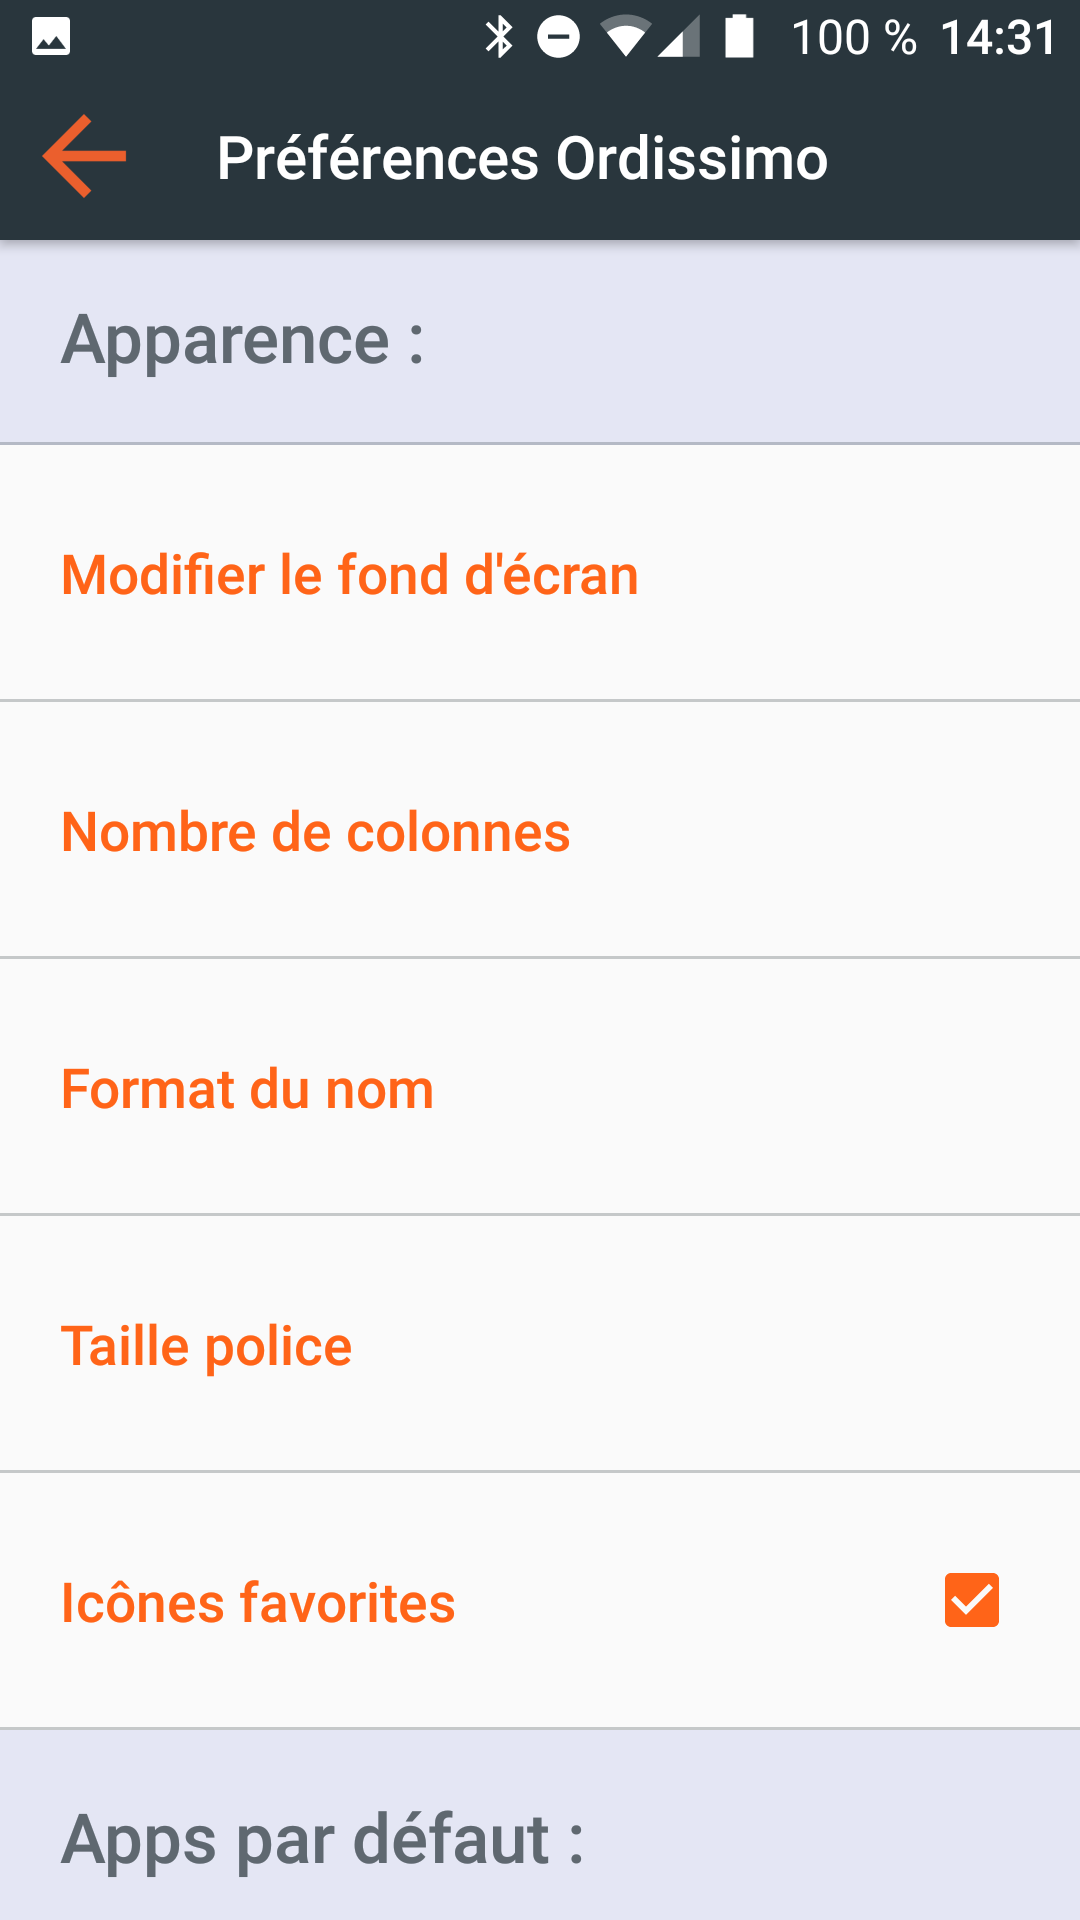Tap the image notification icon
Screen dimensions: 1080x1920
[51, 37]
